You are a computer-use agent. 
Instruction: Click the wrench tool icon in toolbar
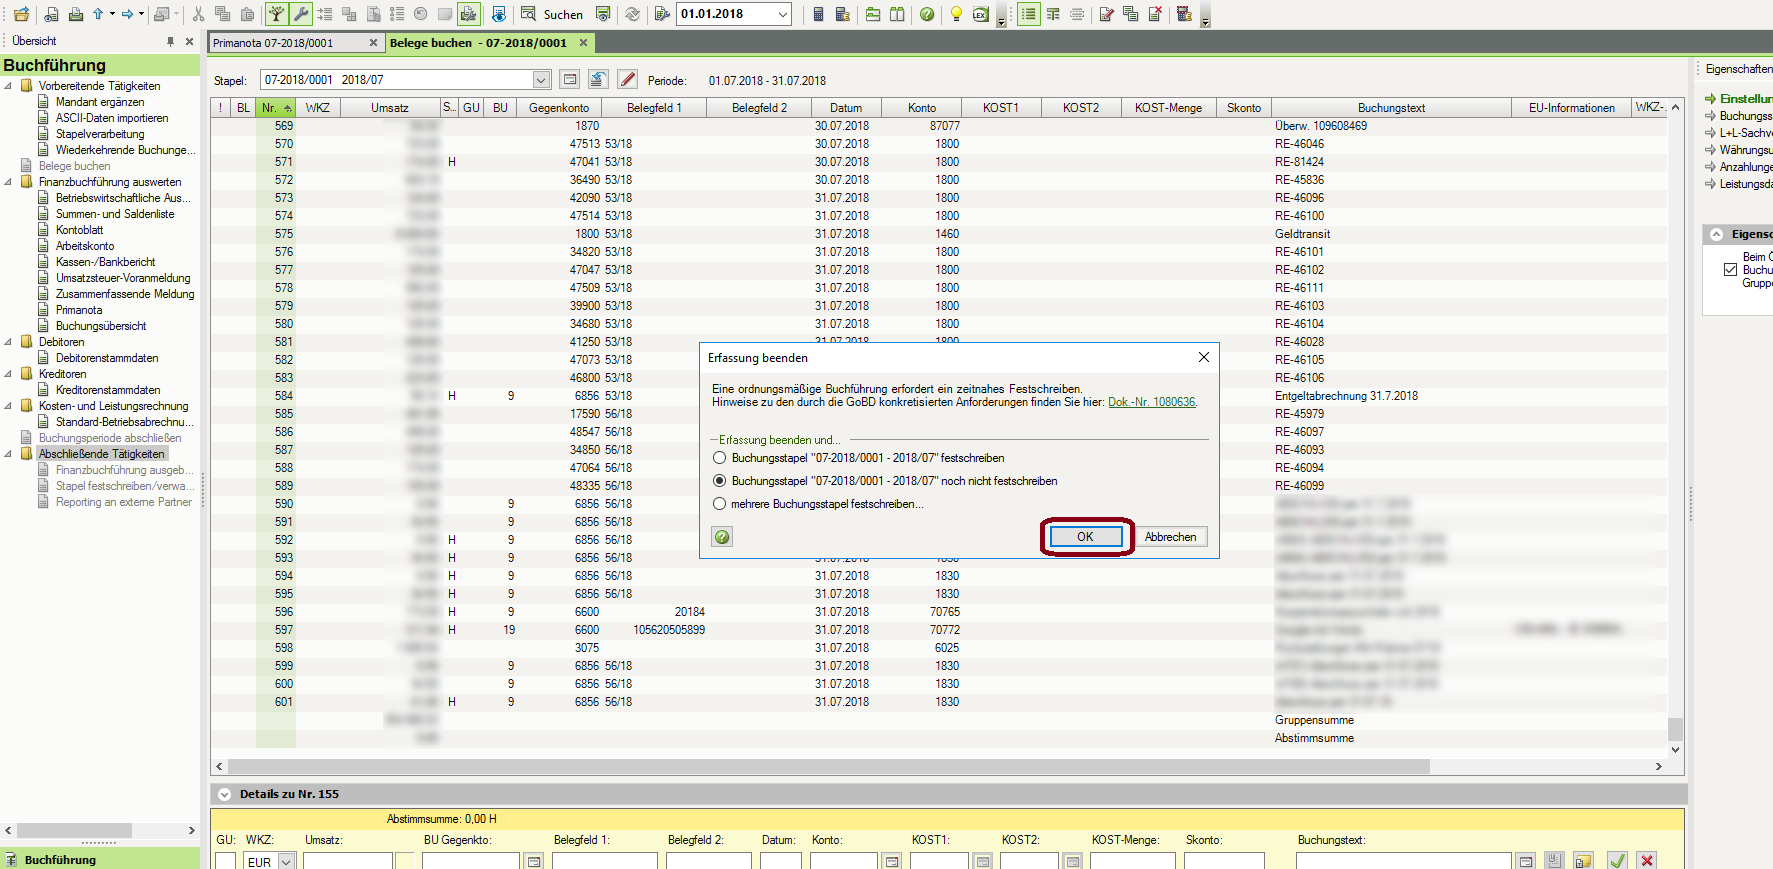tap(300, 14)
